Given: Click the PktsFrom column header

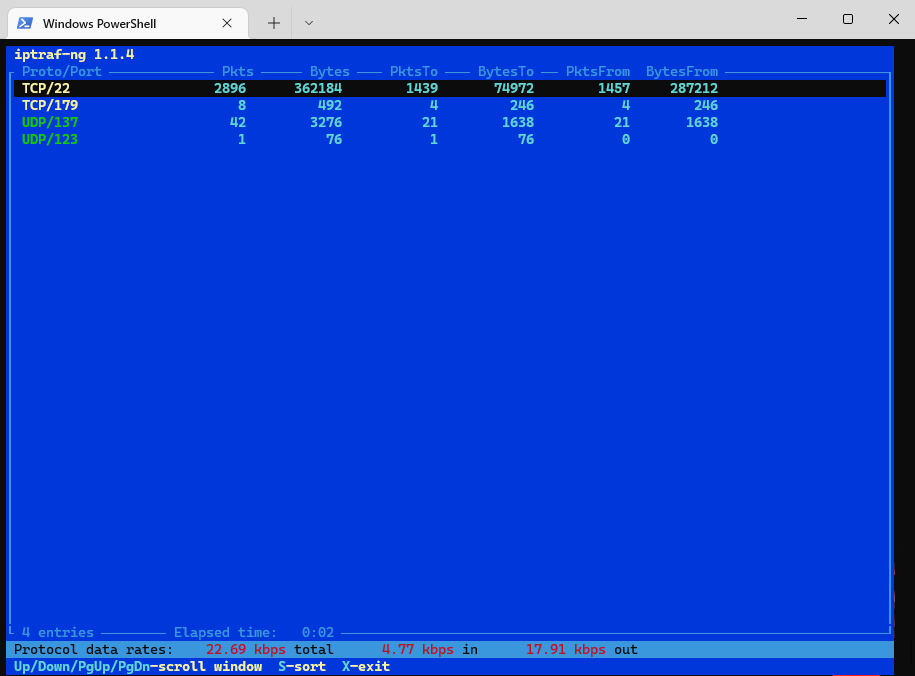Looking at the screenshot, I should (598, 71).
